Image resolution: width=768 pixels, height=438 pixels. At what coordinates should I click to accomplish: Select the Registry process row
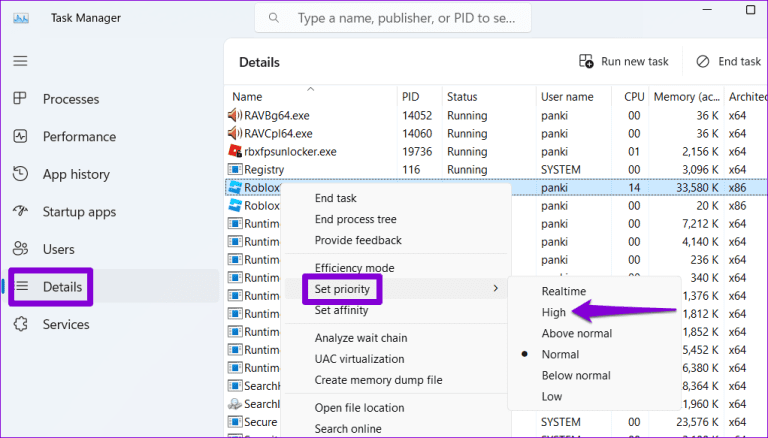(x=264, y=170)
